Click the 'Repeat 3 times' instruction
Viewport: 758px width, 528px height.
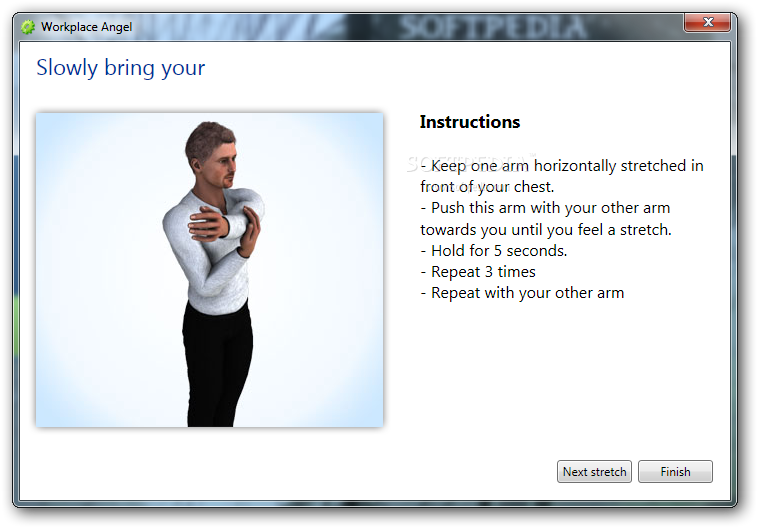pyautogui.click(x=478, y=272)
